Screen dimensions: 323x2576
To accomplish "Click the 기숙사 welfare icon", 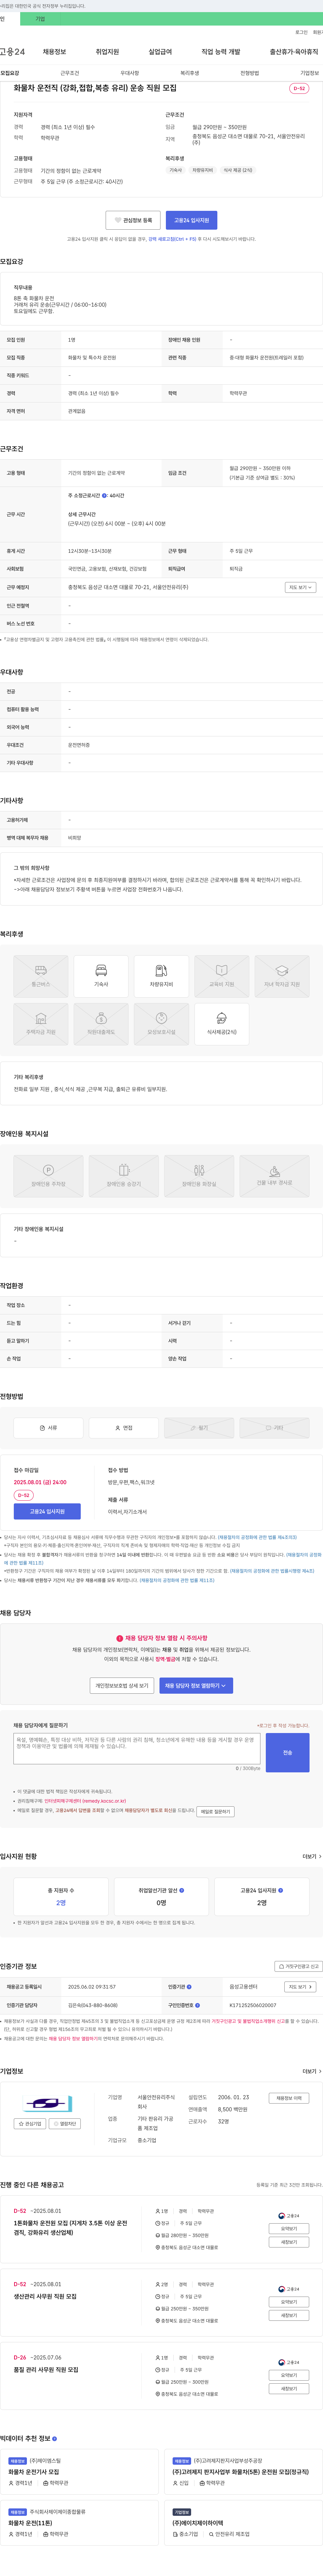I will [x=101, y=976].
